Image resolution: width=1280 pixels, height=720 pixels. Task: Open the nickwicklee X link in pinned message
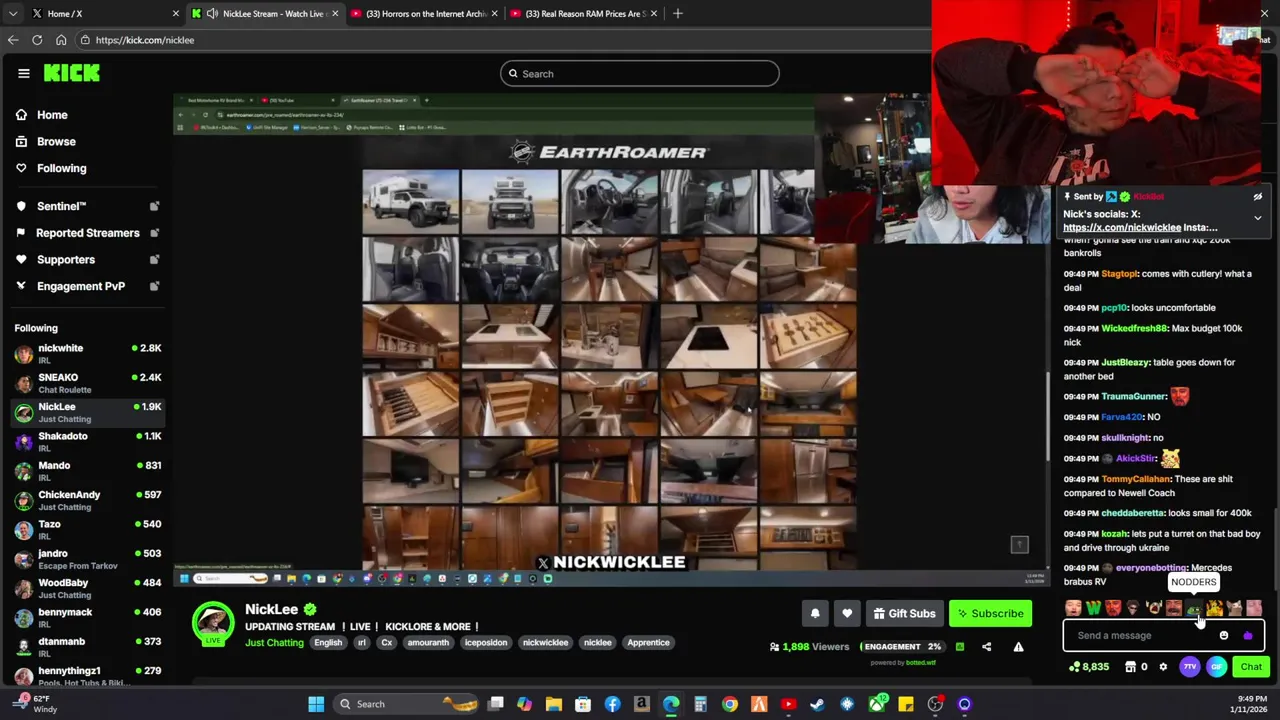(x=1122, y=228)
